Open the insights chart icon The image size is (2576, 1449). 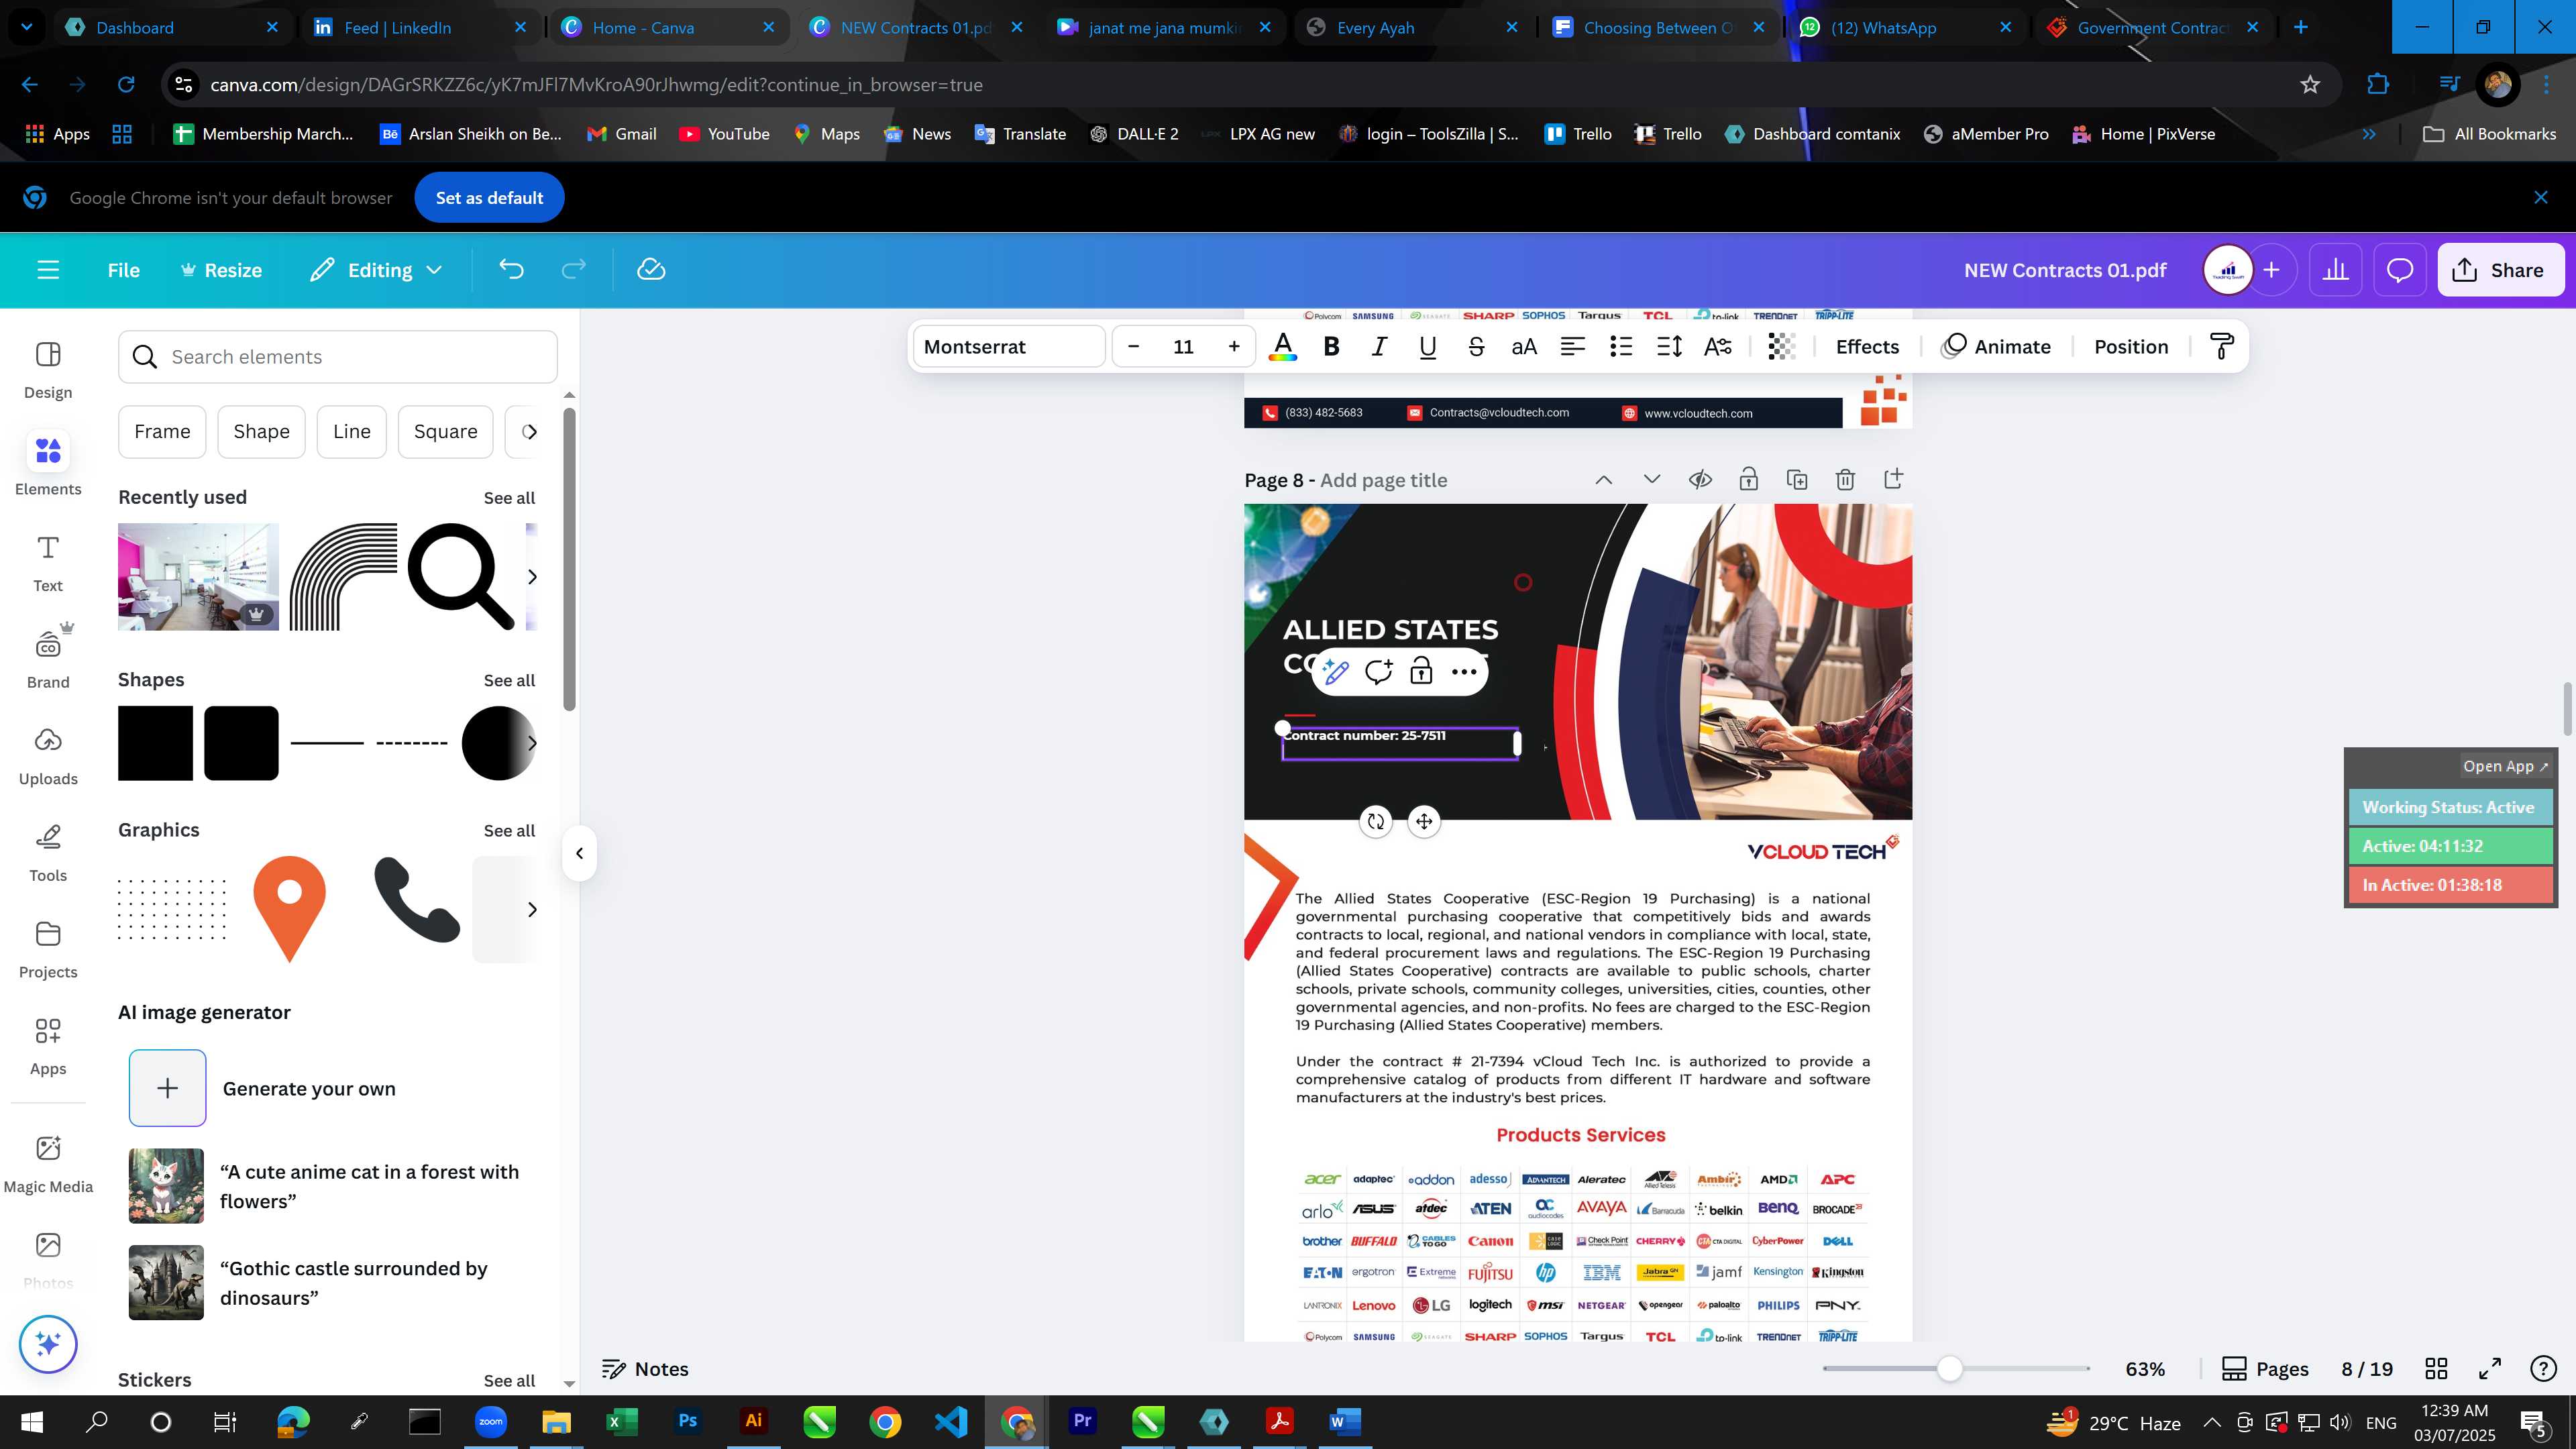coord(2335,270)
